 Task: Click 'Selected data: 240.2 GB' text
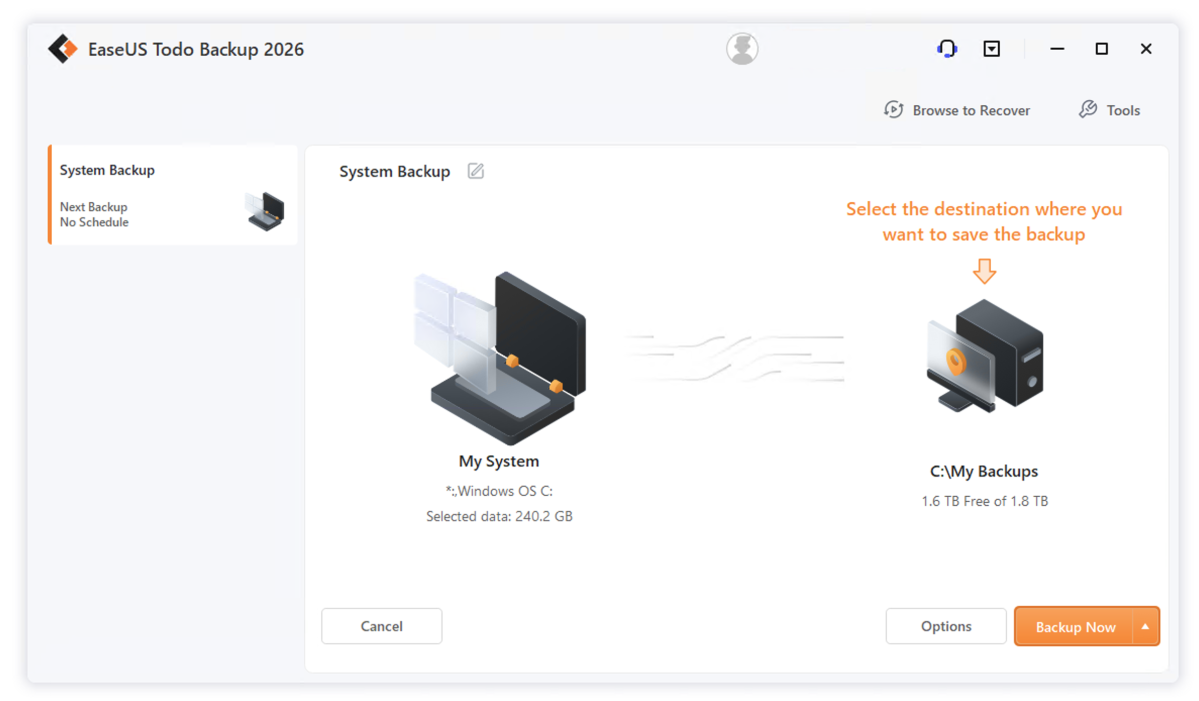point(499,517)
